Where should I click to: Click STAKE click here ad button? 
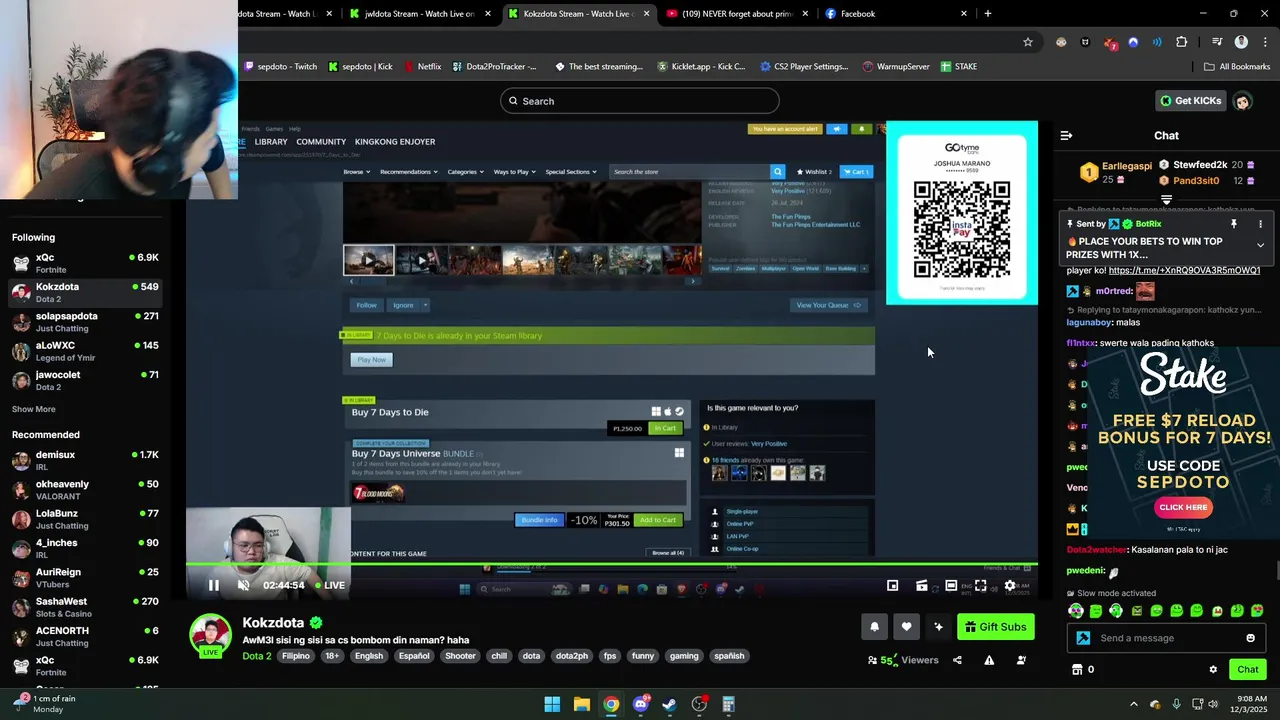[x=1184, y=507]
